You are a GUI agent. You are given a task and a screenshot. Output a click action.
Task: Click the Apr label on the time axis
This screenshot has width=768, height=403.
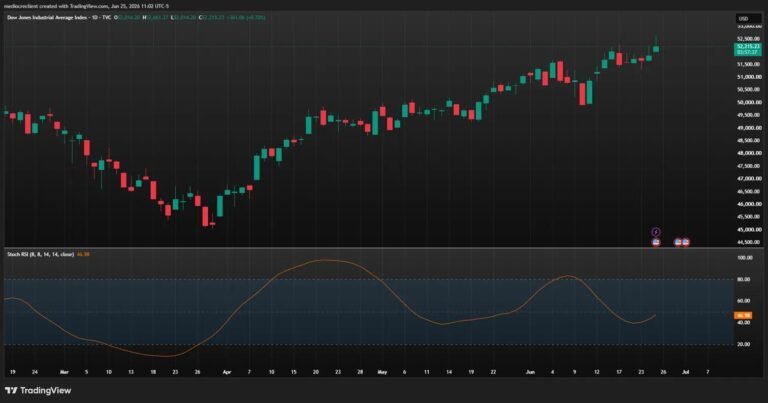coord(227,372)
